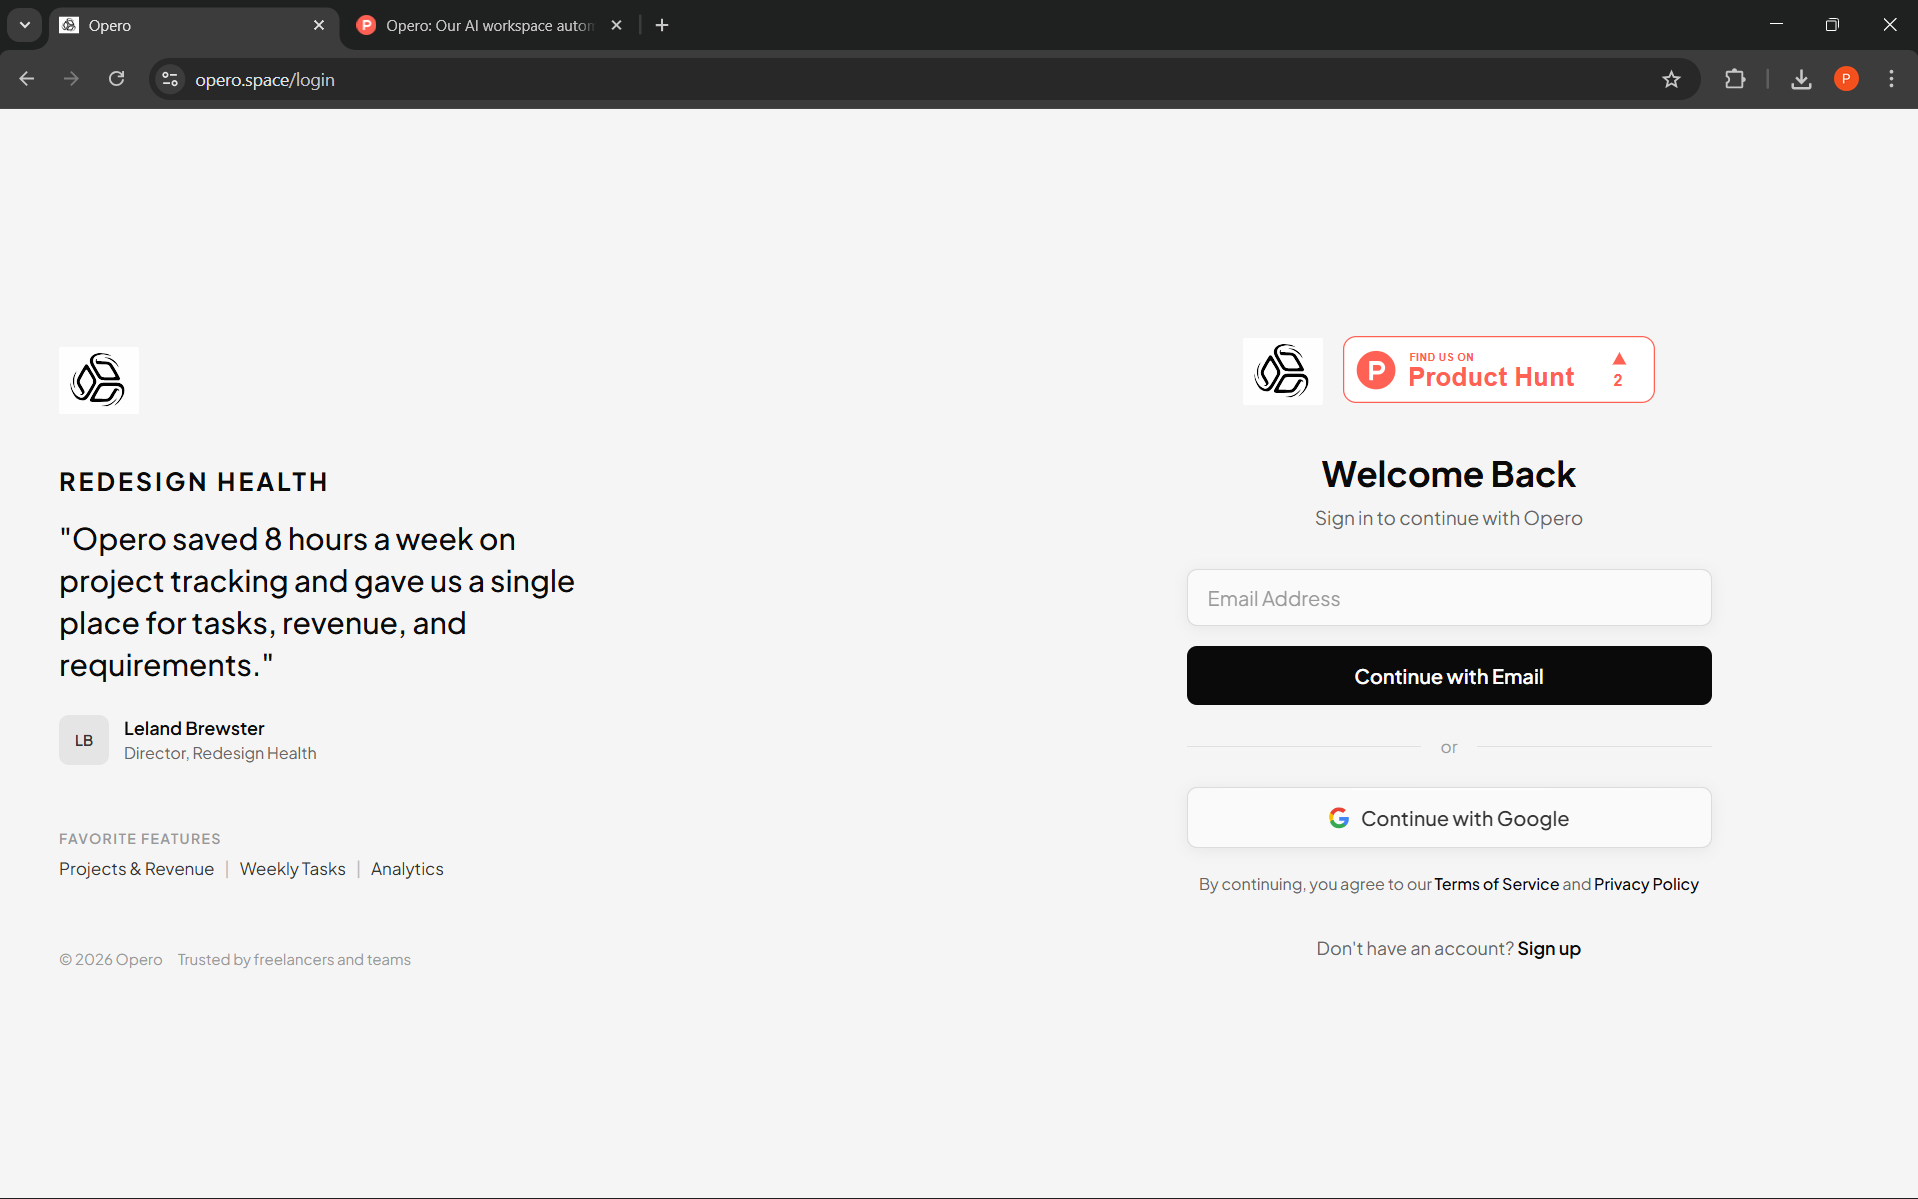Click Continue with Email button
1918x1199 pixels.
point(1448,676)
